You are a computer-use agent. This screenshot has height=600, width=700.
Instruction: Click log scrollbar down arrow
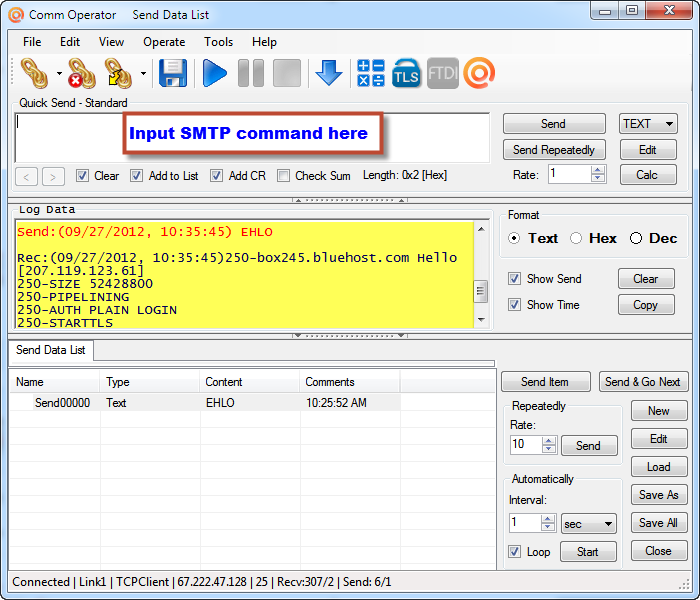(481, 320)
